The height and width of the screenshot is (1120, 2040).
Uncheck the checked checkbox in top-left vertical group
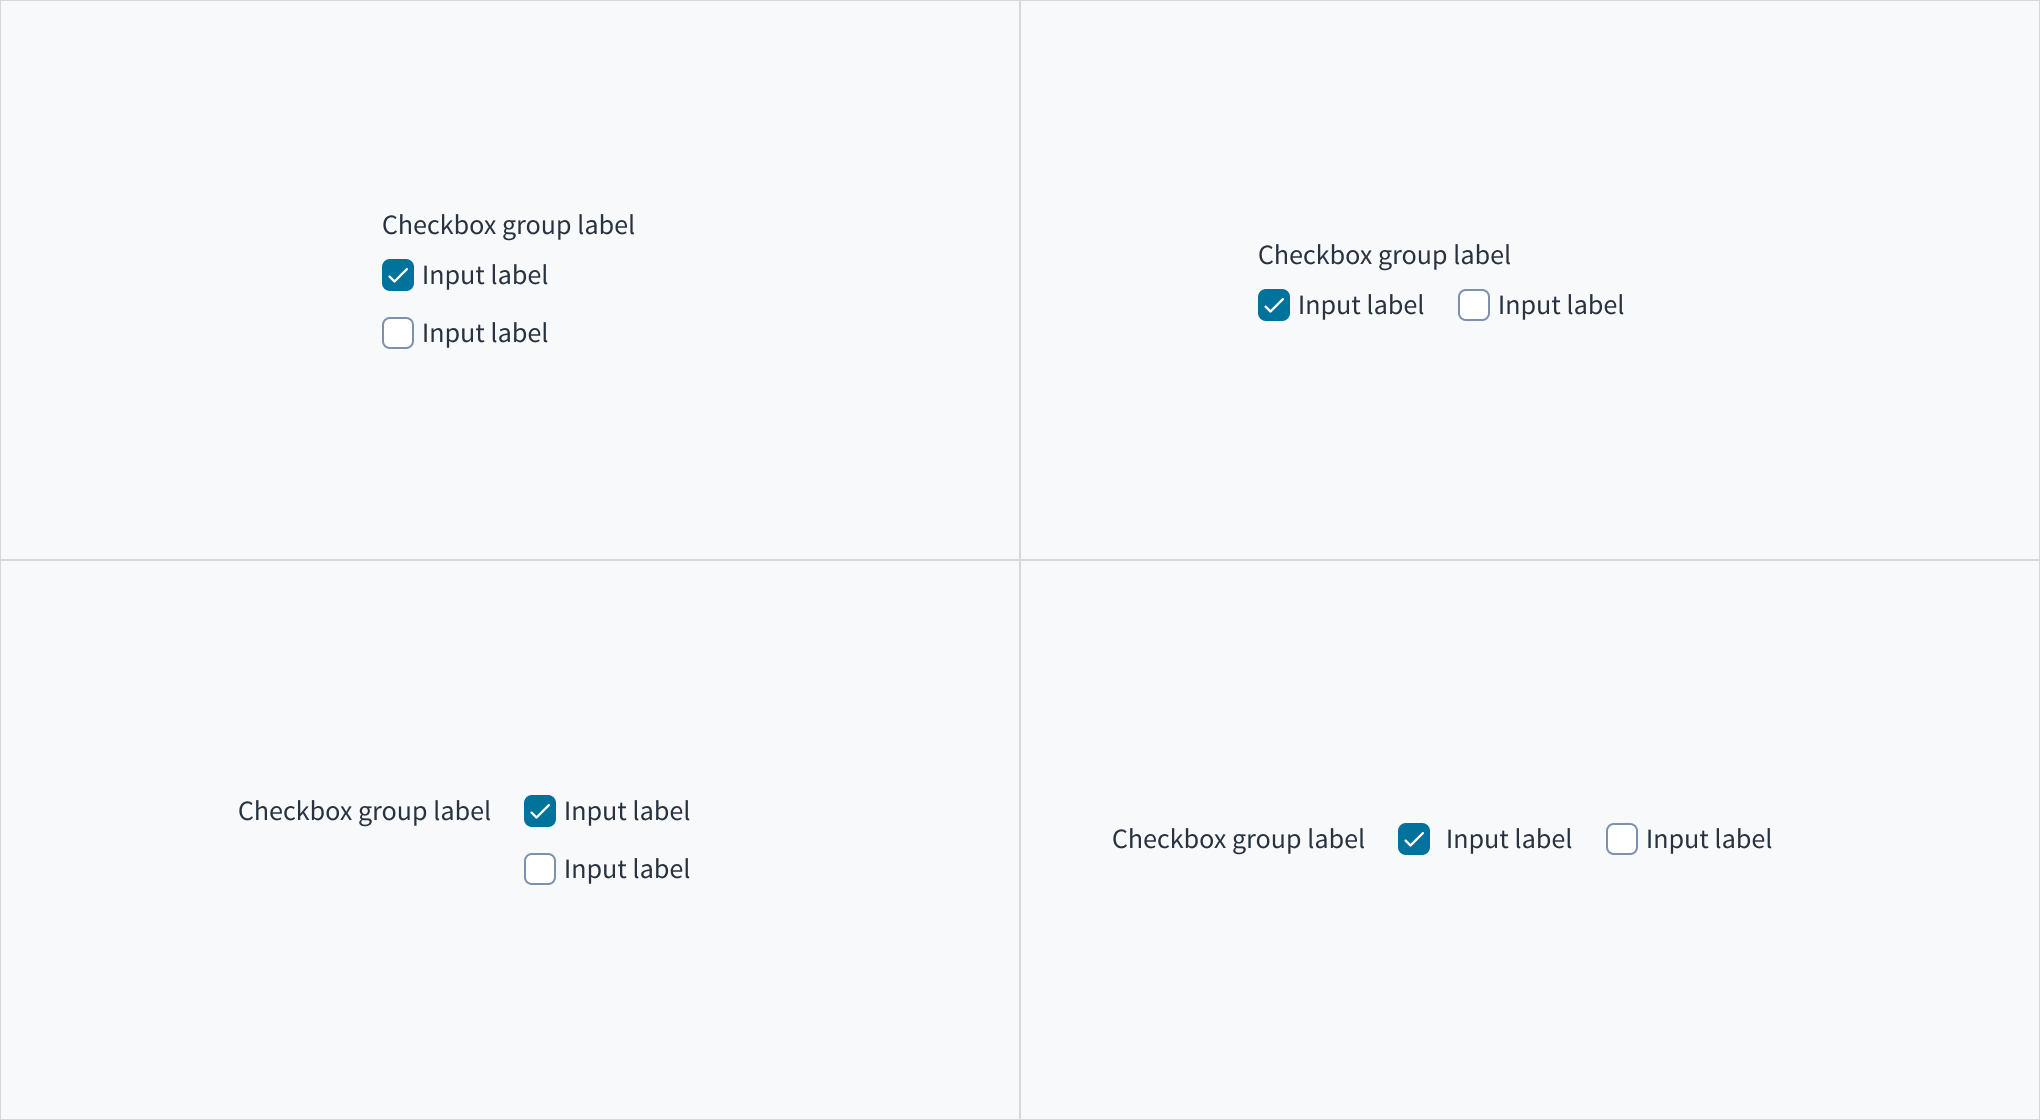pos(397,275)
